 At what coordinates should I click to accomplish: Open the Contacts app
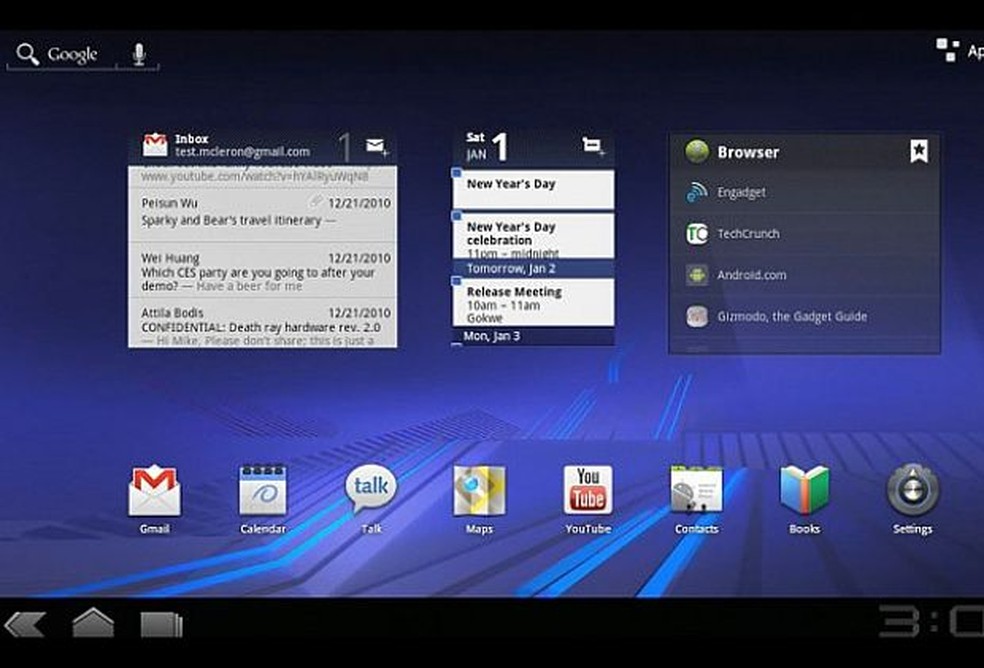[696, 490]
